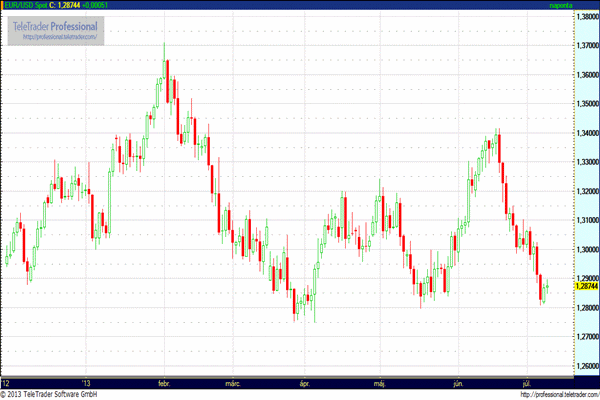Click the yellow current price marker 1,28744
This screenshot has width=600, height=400.
point(585,286)
